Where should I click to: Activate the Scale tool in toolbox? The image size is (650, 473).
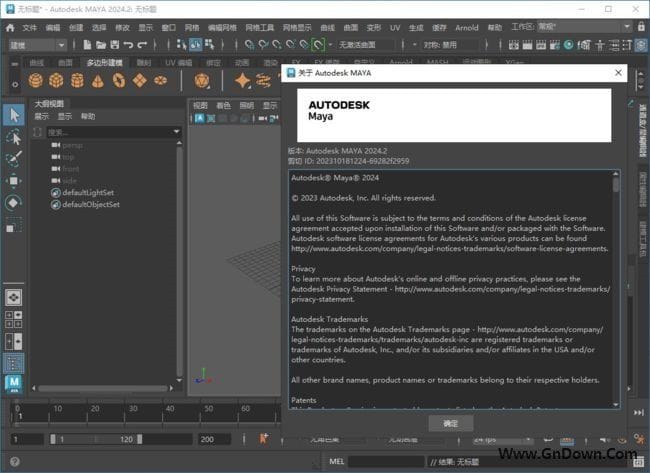[x=14, y=225]
